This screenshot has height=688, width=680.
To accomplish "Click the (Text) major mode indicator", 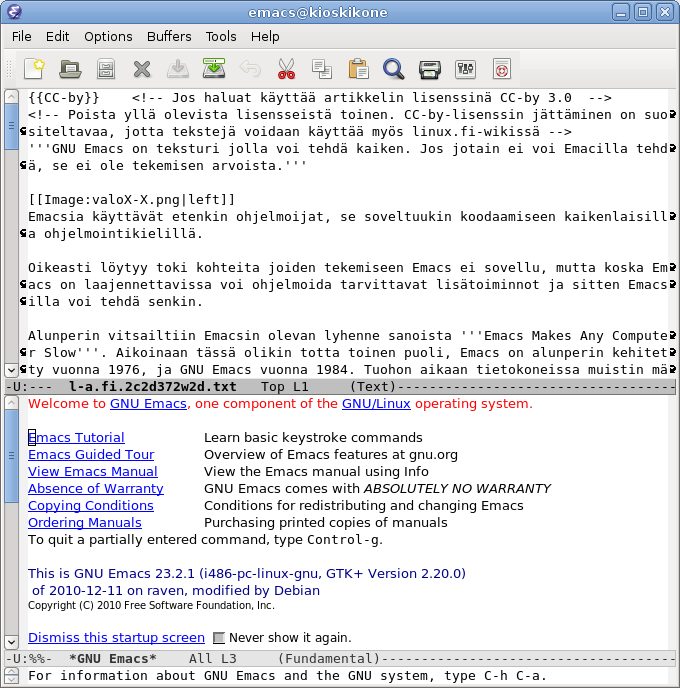I will (373, 387).
